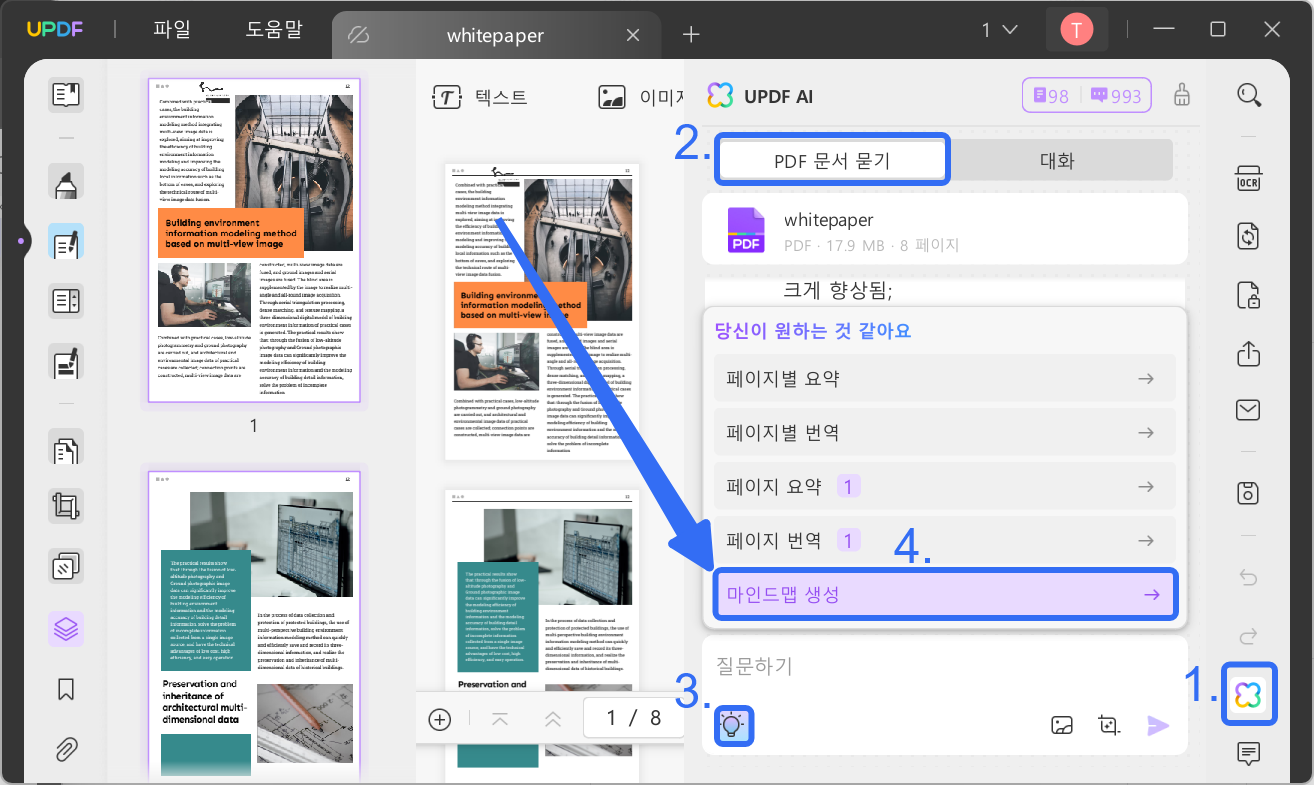Open the Comments panel icon at bottom right
This screenshot has width=1314, height=785.
tap(1248, 753)
